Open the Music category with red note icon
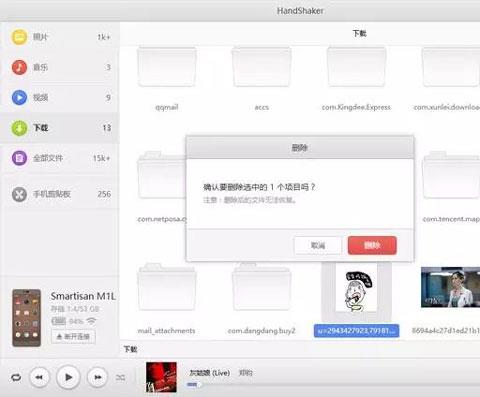The height and width of the screenshot is (397, 480). 19,67
